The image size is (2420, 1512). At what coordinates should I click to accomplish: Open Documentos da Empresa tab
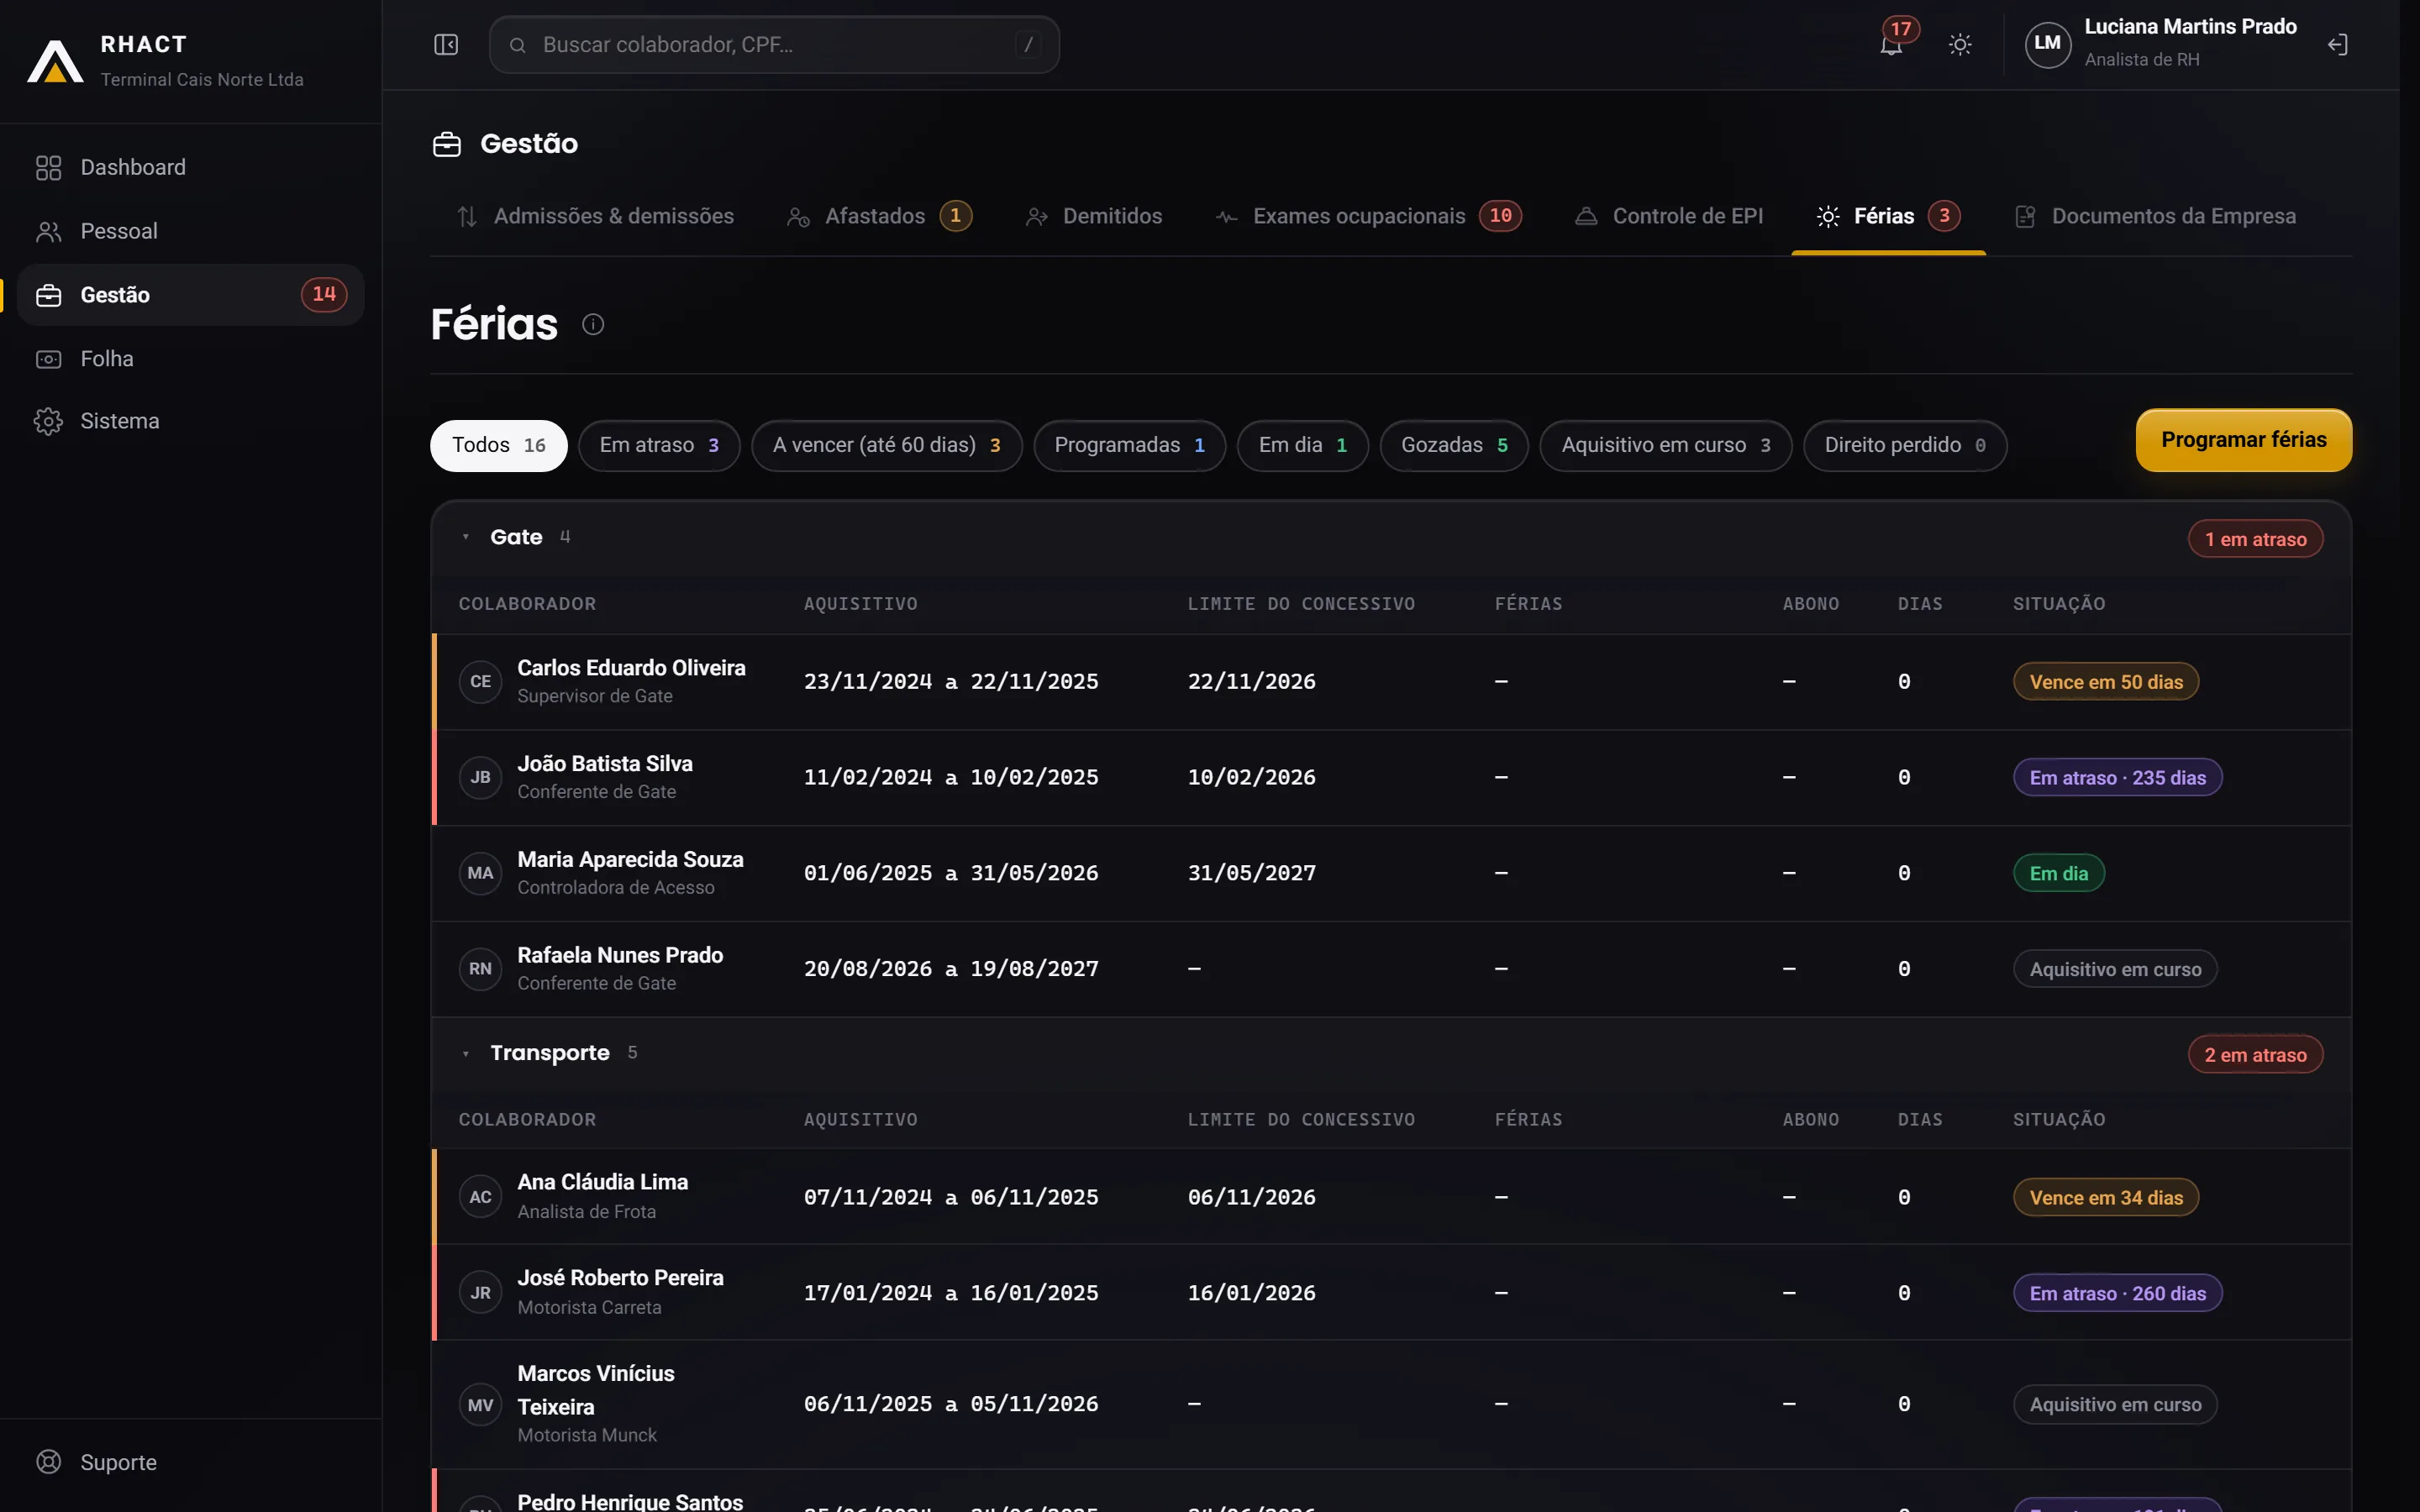pos(2156,216)
